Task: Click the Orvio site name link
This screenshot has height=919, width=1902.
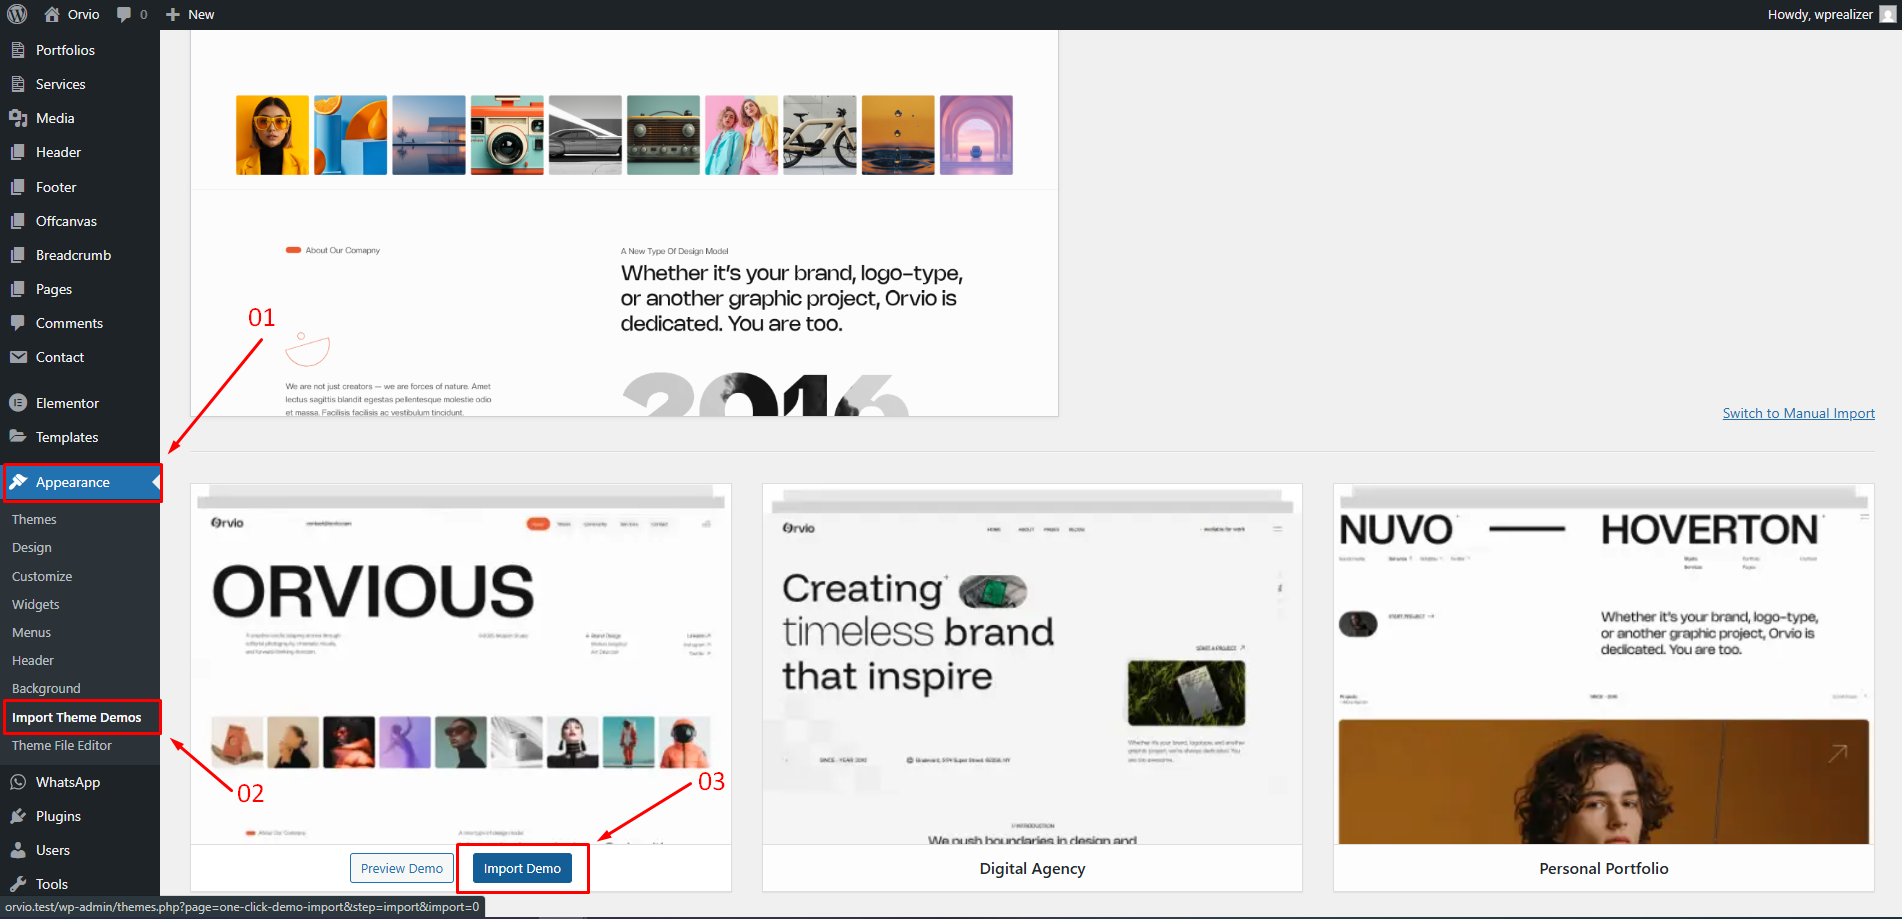Action: click(x=84, y=14)
